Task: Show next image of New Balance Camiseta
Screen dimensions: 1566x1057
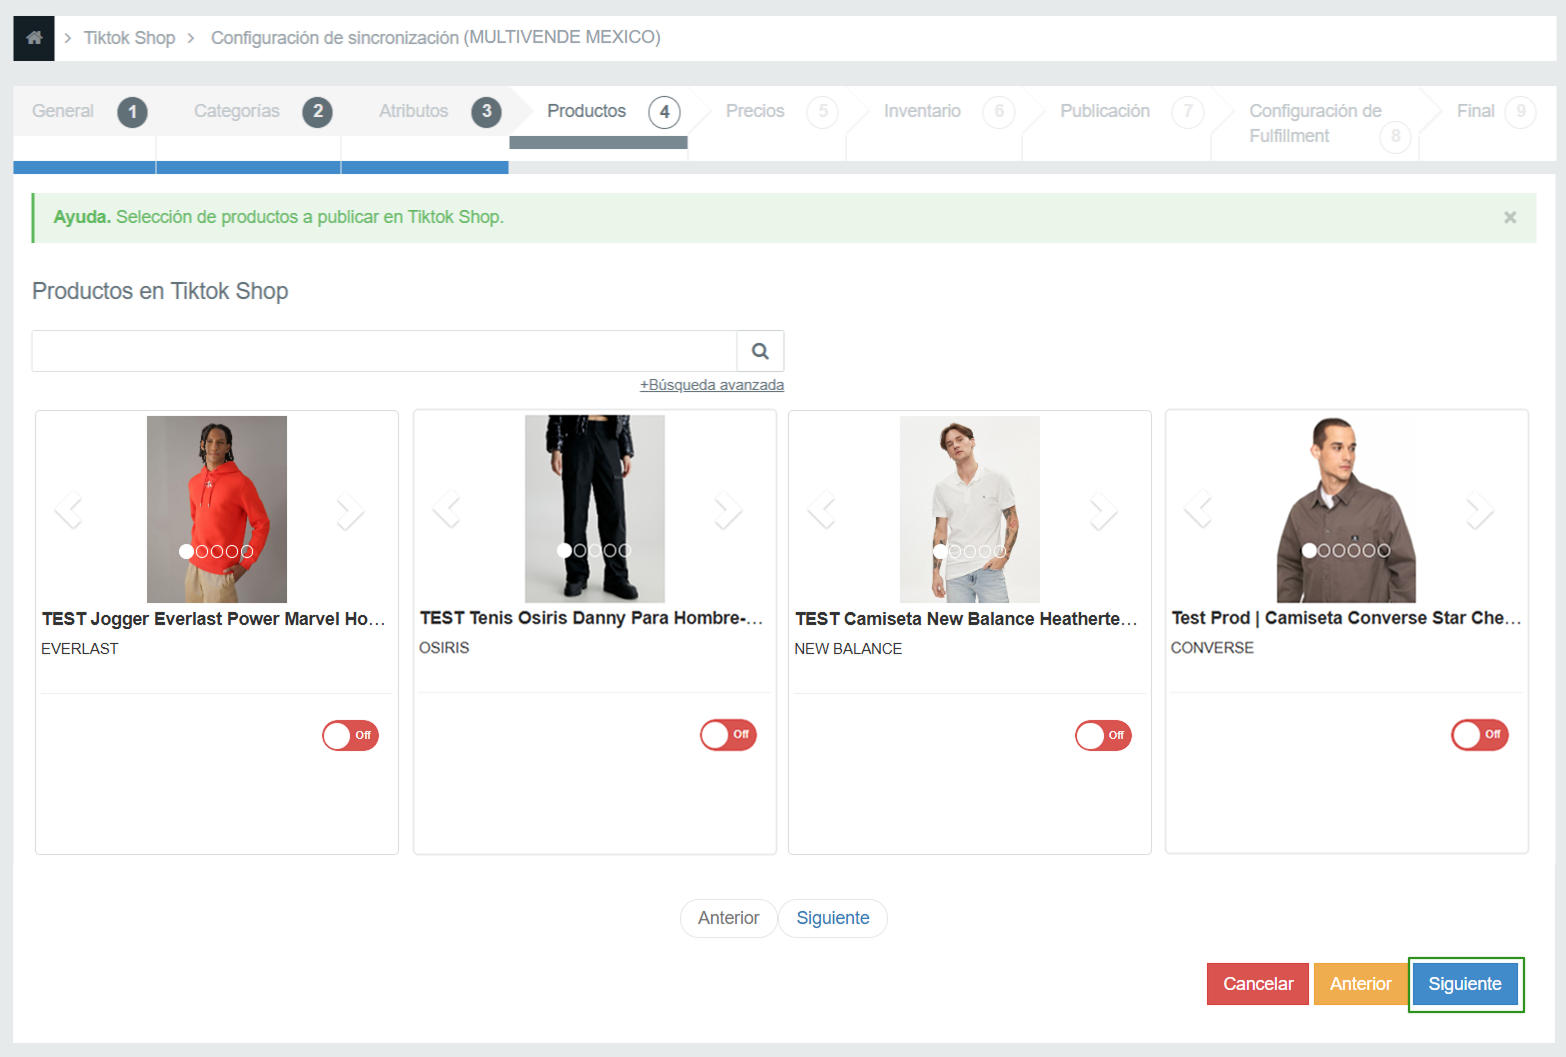Action: coord(1103,511)
